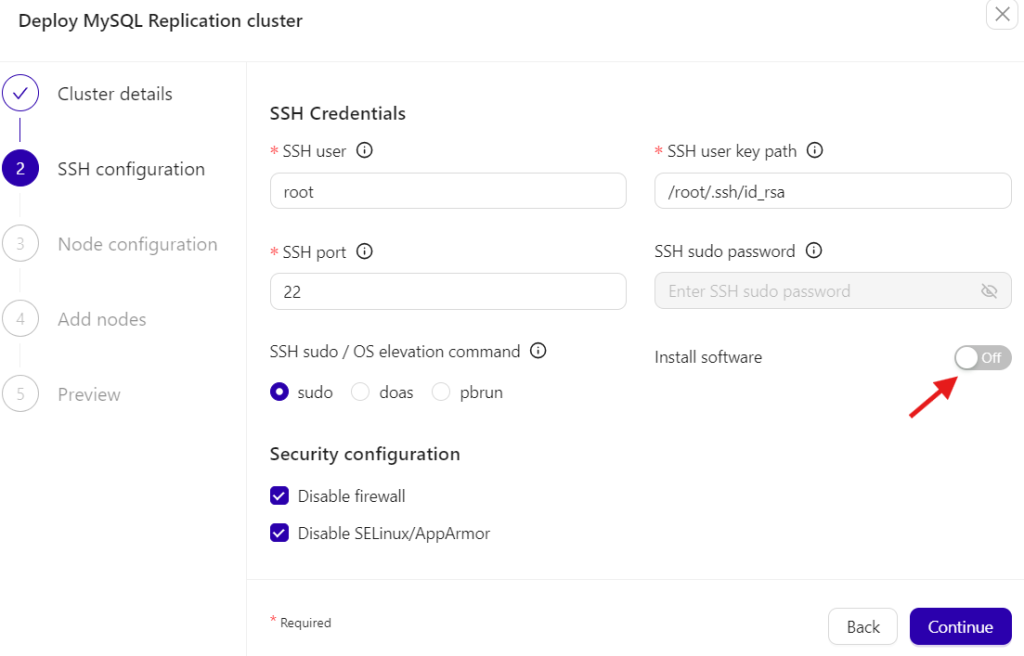Click the info icon beside SSH sudo password
This screenshot has width=1024, height=656.
click(x=814, y=251)
